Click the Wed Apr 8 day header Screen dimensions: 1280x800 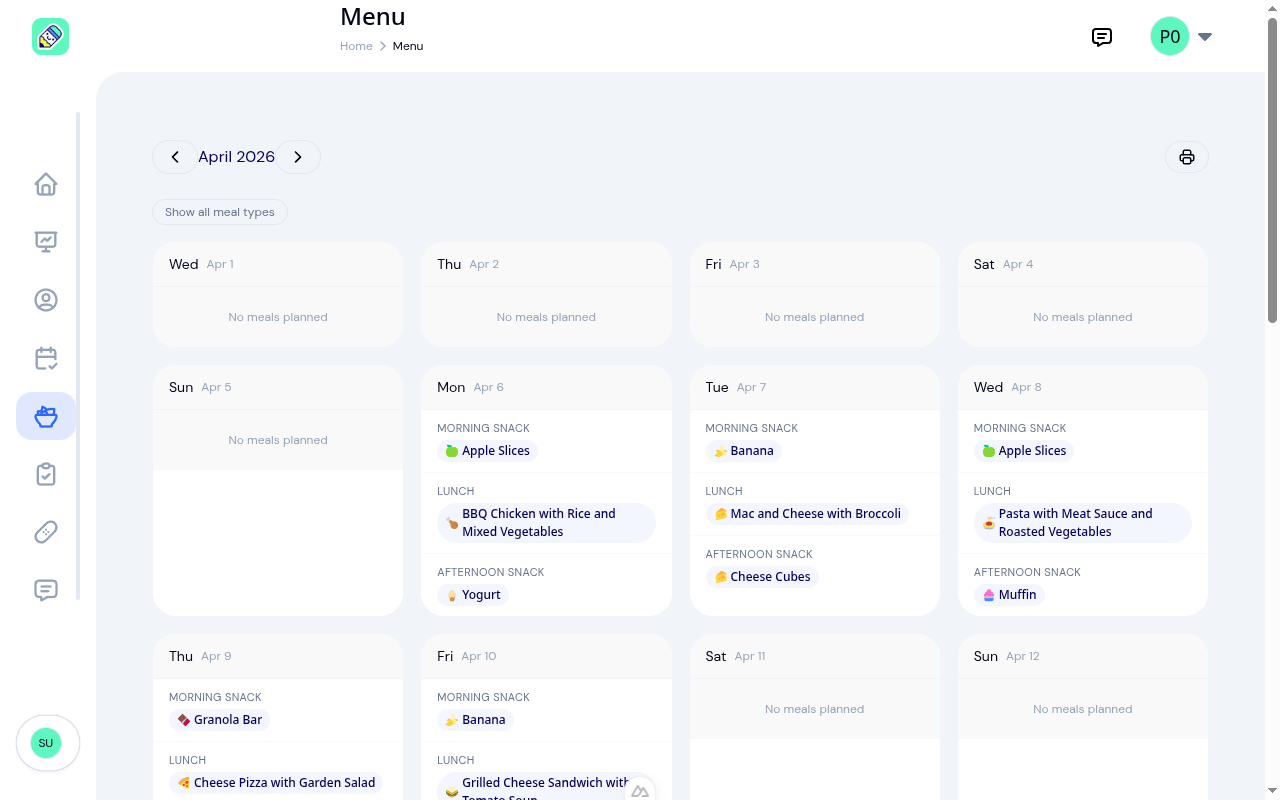(1083, 387)
